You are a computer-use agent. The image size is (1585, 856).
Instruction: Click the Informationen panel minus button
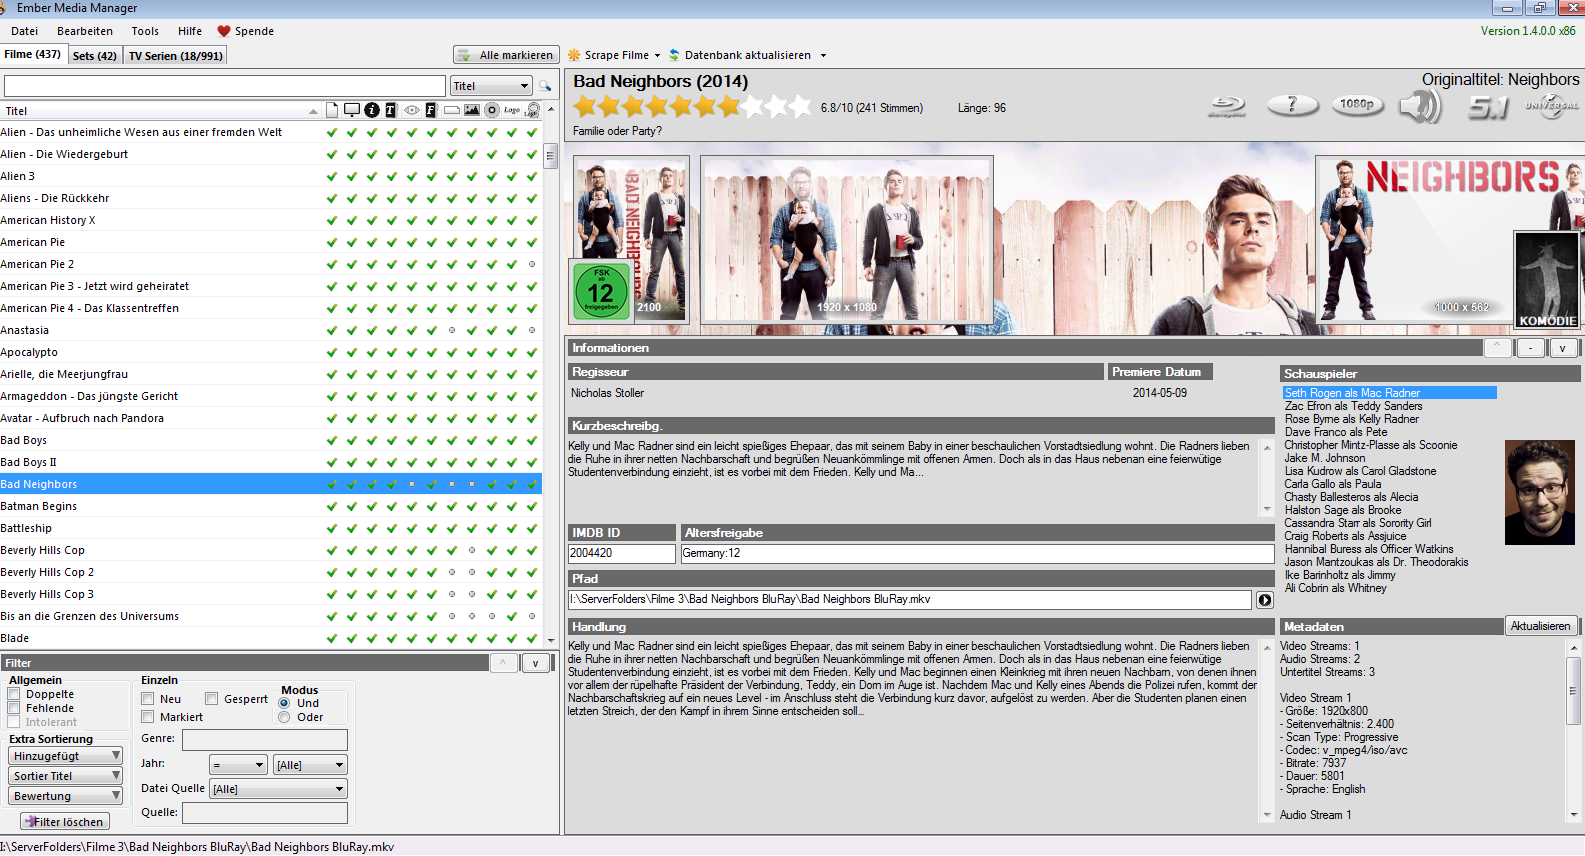1530,348
